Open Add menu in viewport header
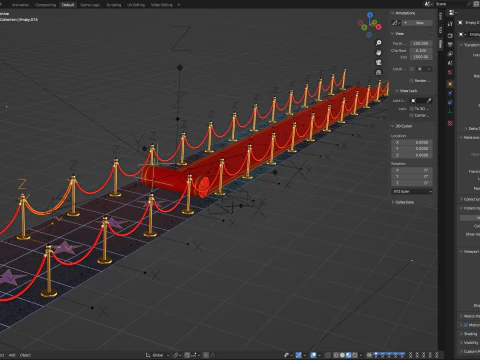 pos(12,355)
